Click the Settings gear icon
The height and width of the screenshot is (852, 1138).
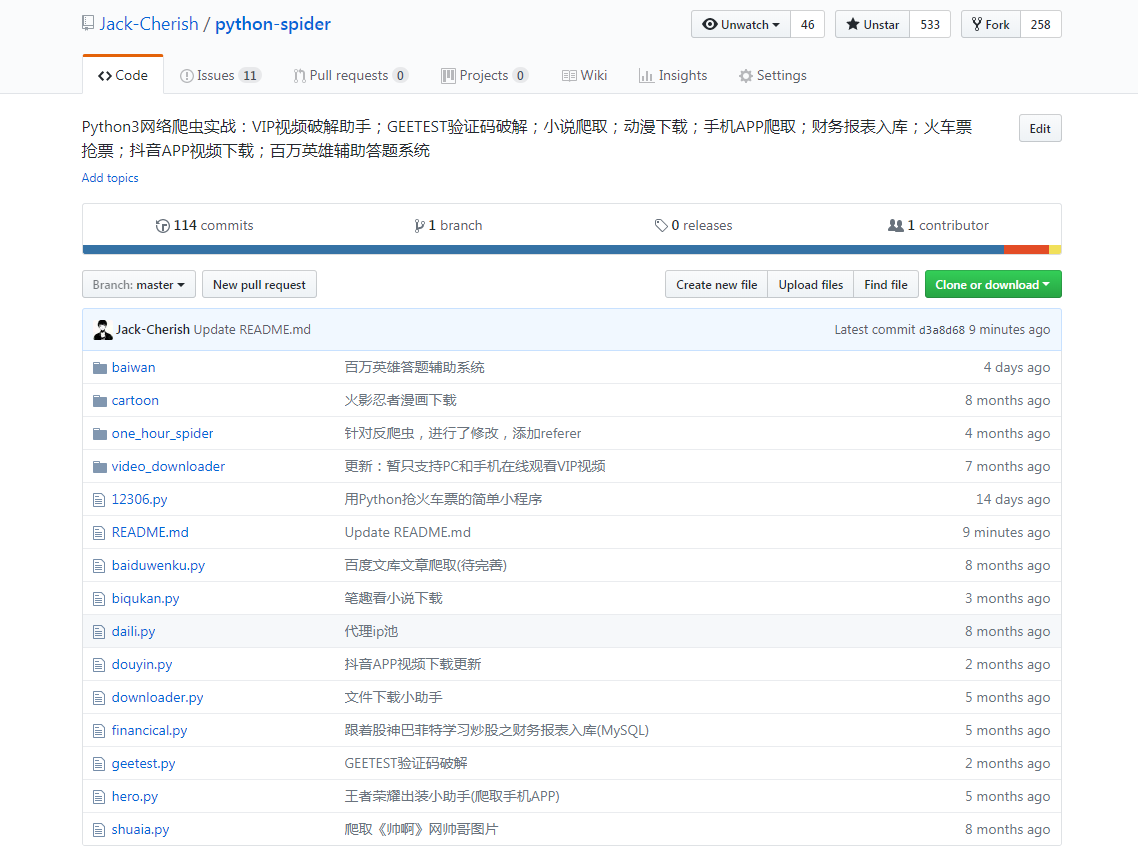[x=745, y=75]
